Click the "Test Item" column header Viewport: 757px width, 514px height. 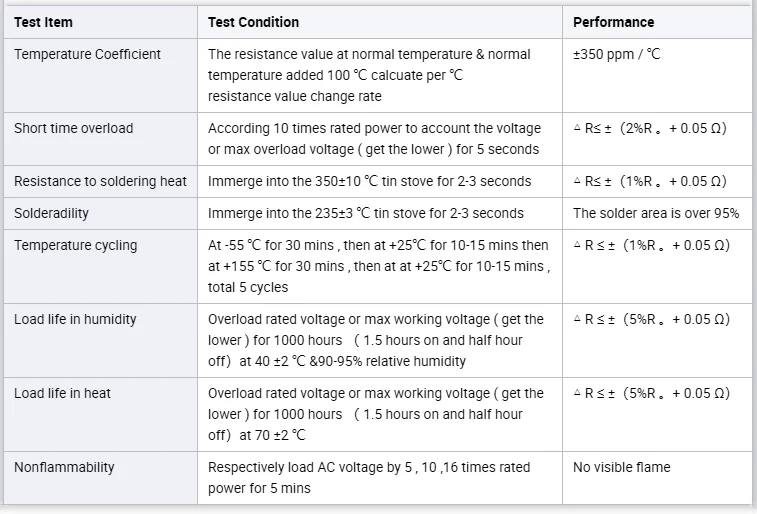coord(43,22)
